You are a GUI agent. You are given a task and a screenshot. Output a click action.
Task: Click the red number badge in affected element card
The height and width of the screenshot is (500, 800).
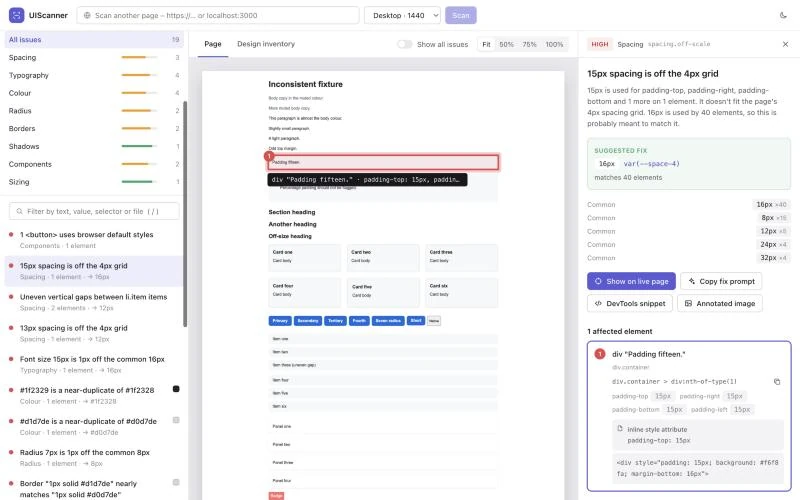[600, 354]
